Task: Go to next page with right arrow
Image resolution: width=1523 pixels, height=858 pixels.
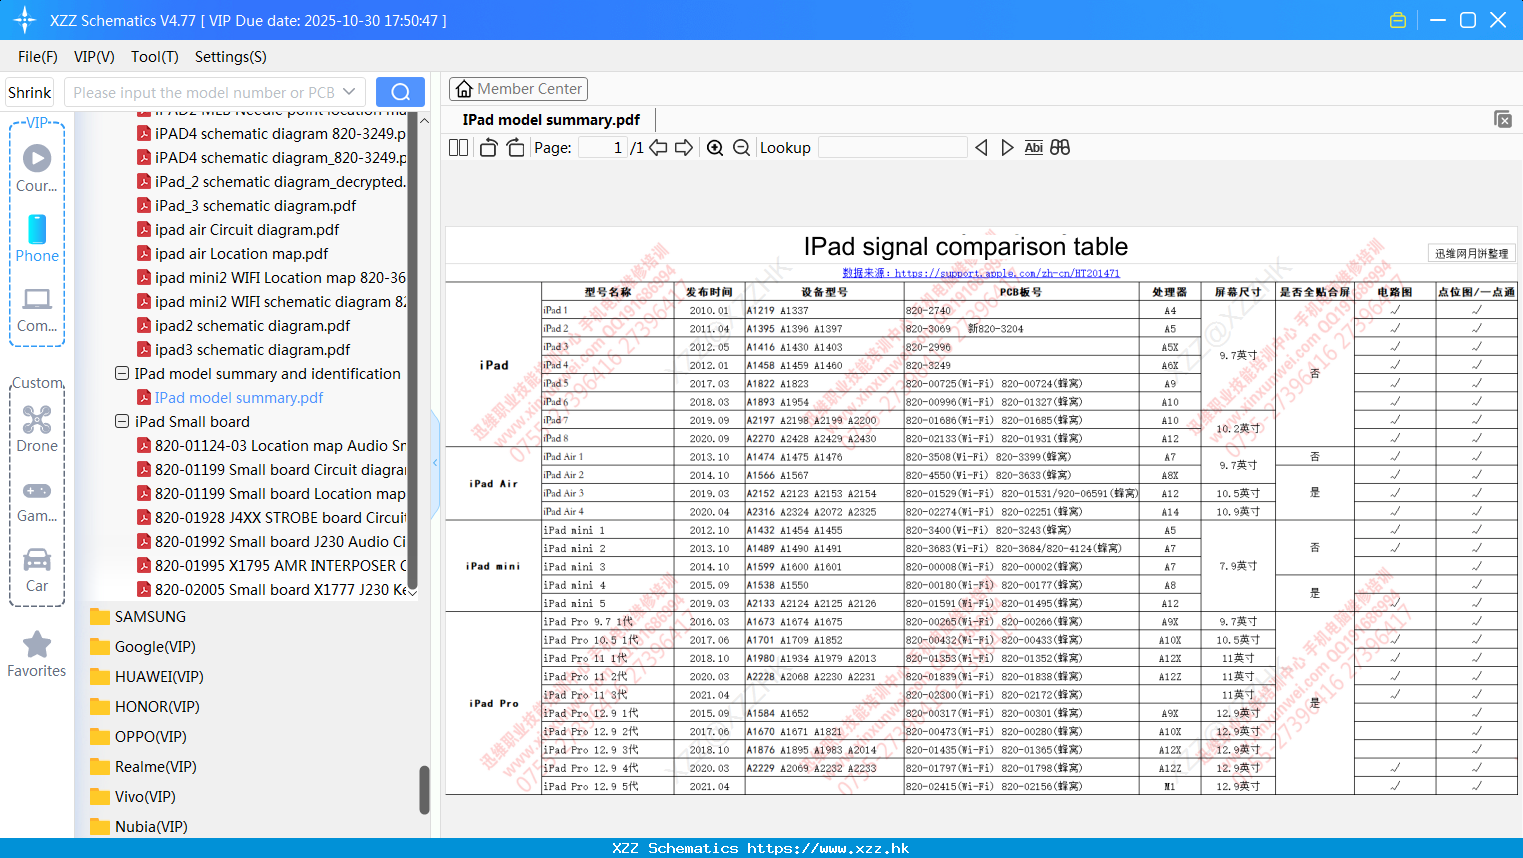Action: [684, 148]
